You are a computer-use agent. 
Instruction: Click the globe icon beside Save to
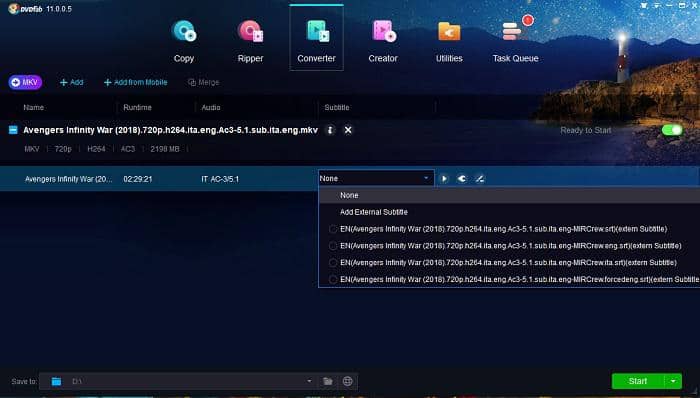[x=348, y=381]
